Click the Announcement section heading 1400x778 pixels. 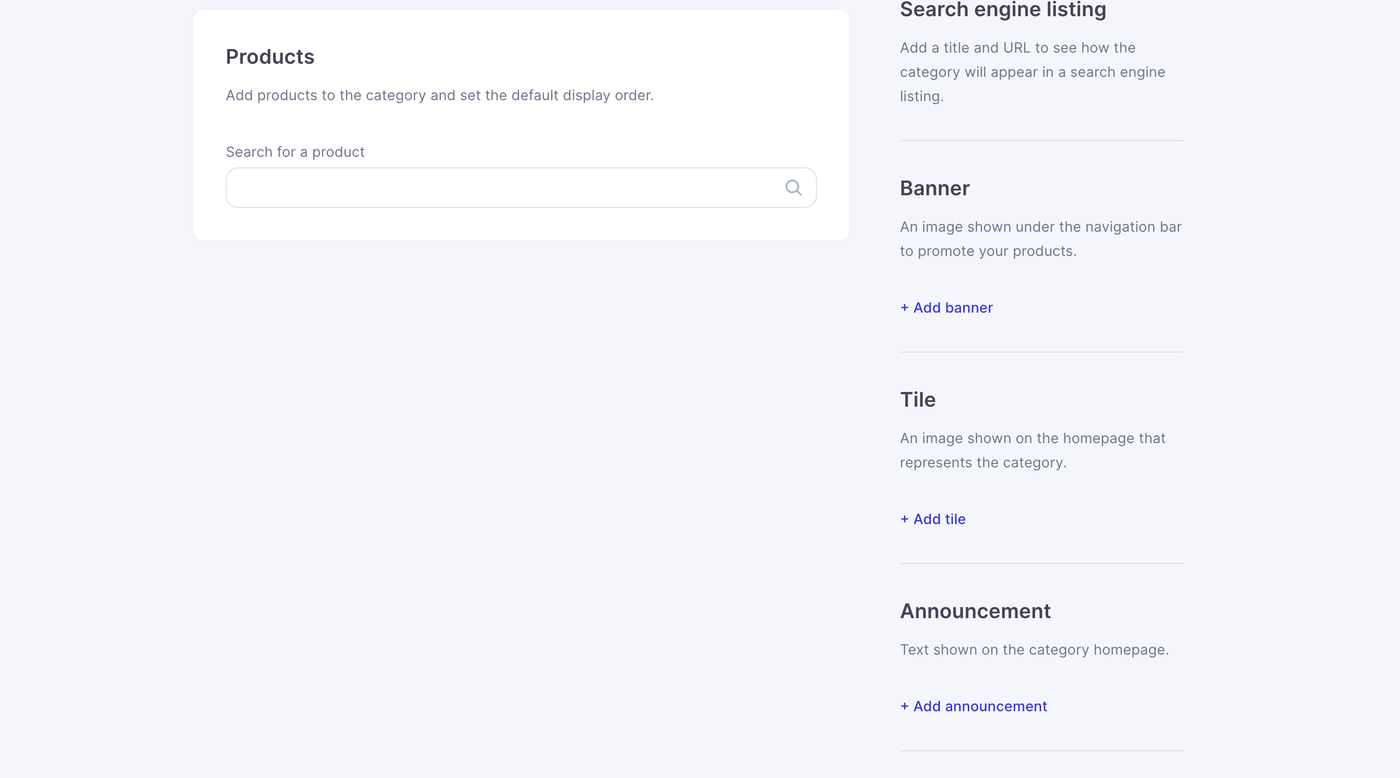tap(975, 611)
